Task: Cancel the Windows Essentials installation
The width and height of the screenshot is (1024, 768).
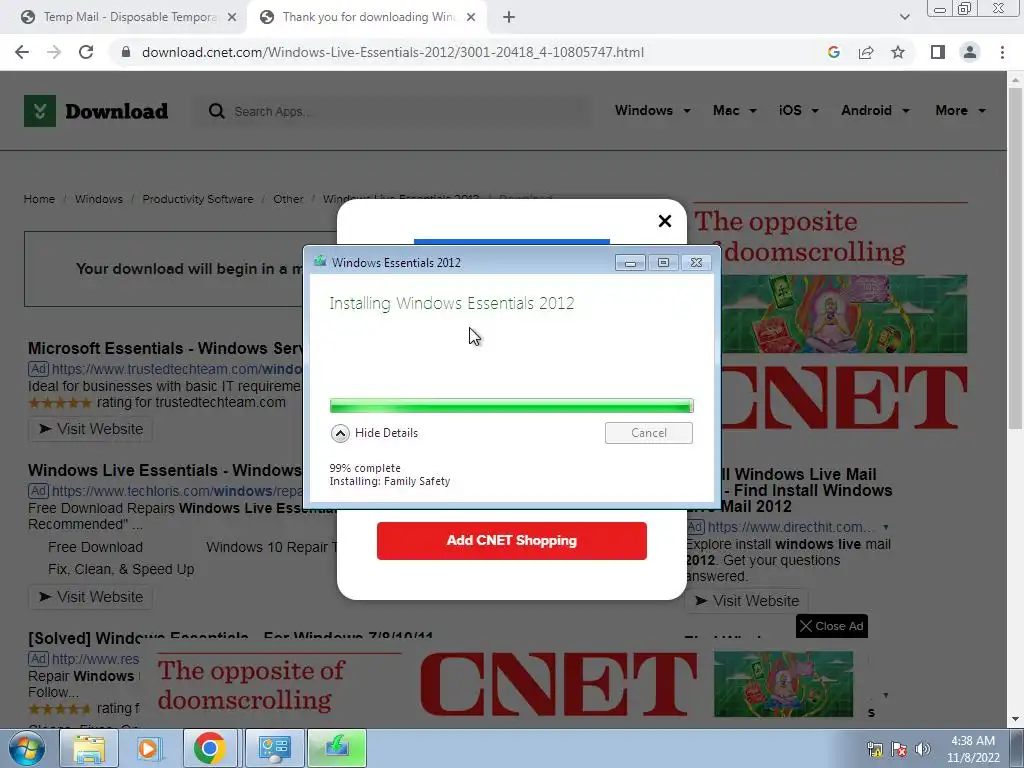Action: point(648,433)
